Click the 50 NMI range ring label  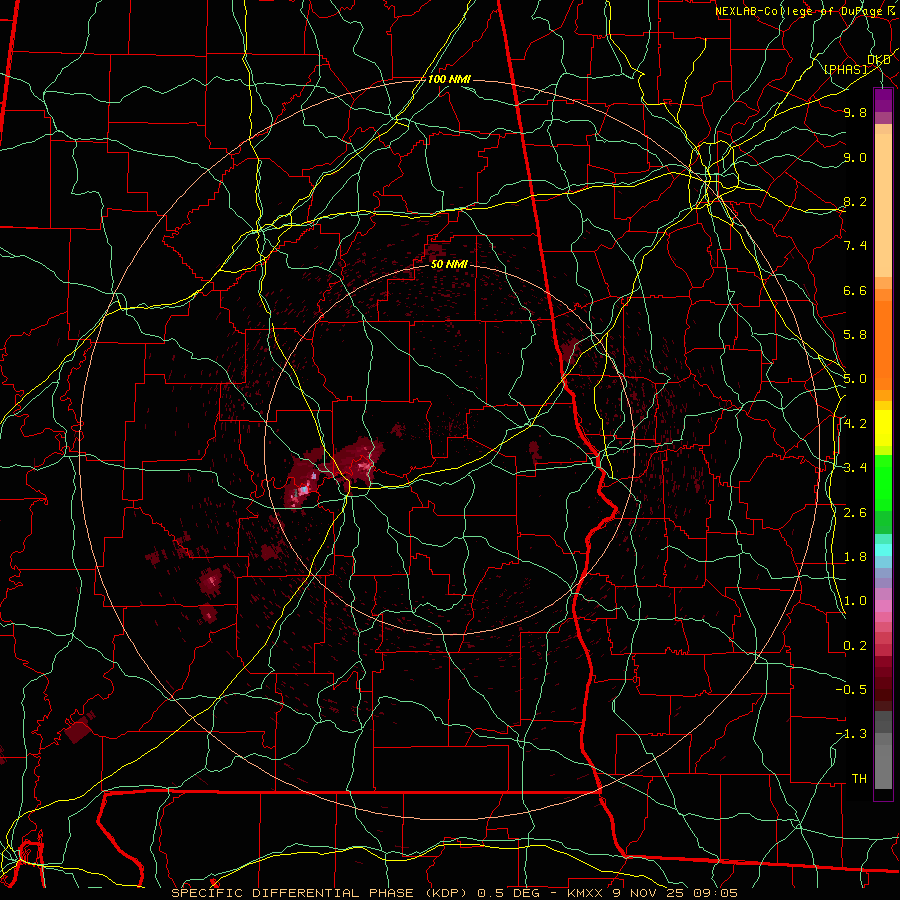pyautogui.click(x=449, y=265)
